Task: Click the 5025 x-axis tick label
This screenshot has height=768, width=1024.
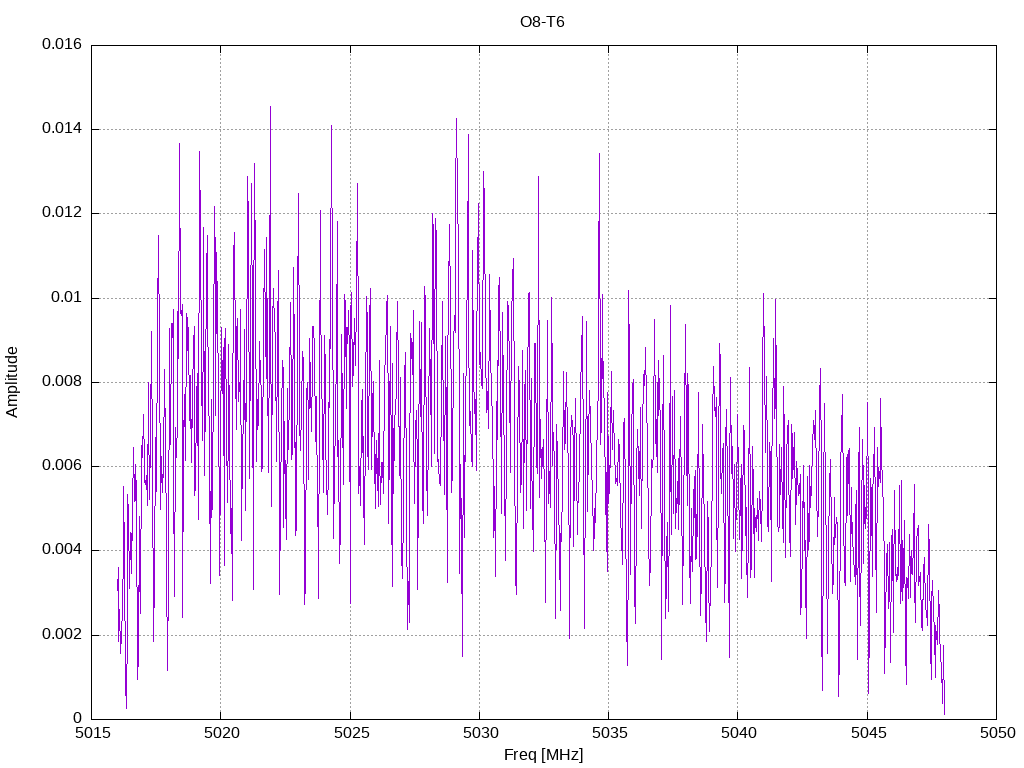Action: [x=351, y=733]
